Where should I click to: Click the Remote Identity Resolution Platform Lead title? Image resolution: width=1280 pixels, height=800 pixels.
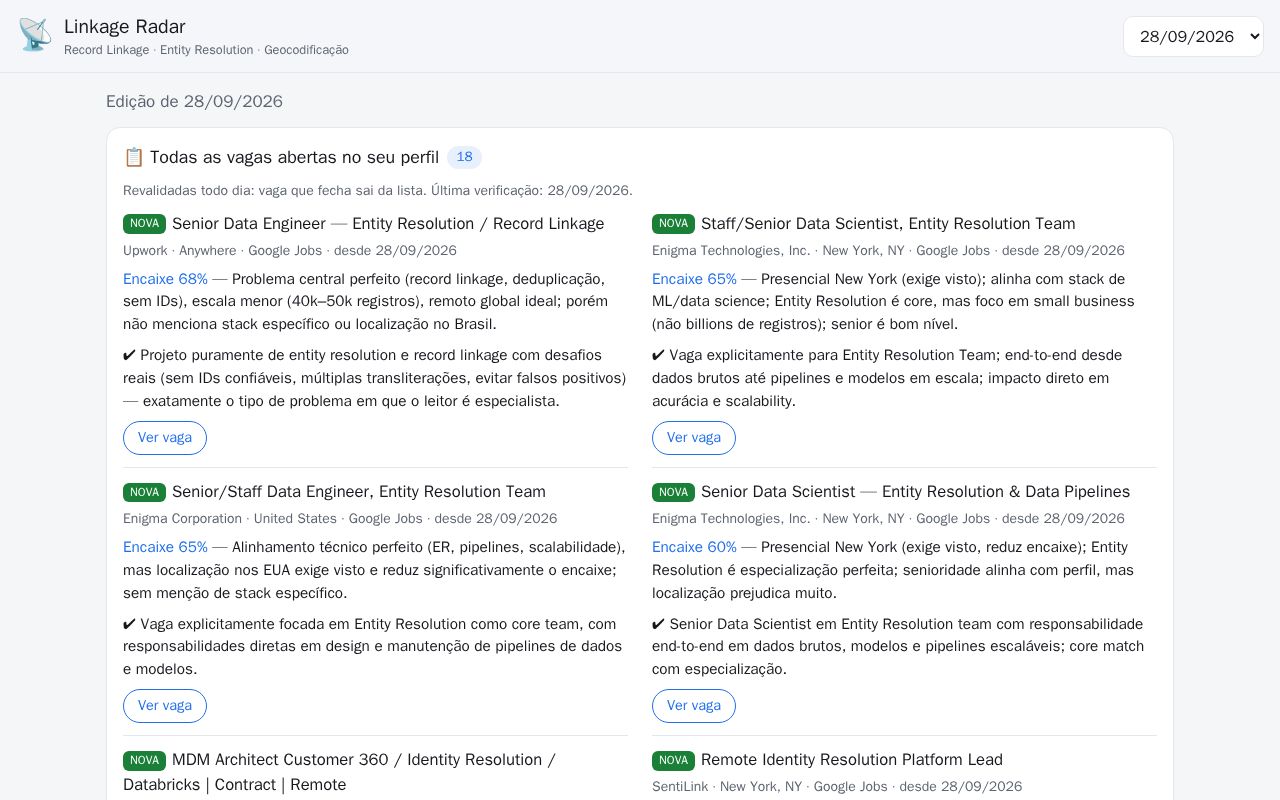pyautogui.click(x=852, y=759)
